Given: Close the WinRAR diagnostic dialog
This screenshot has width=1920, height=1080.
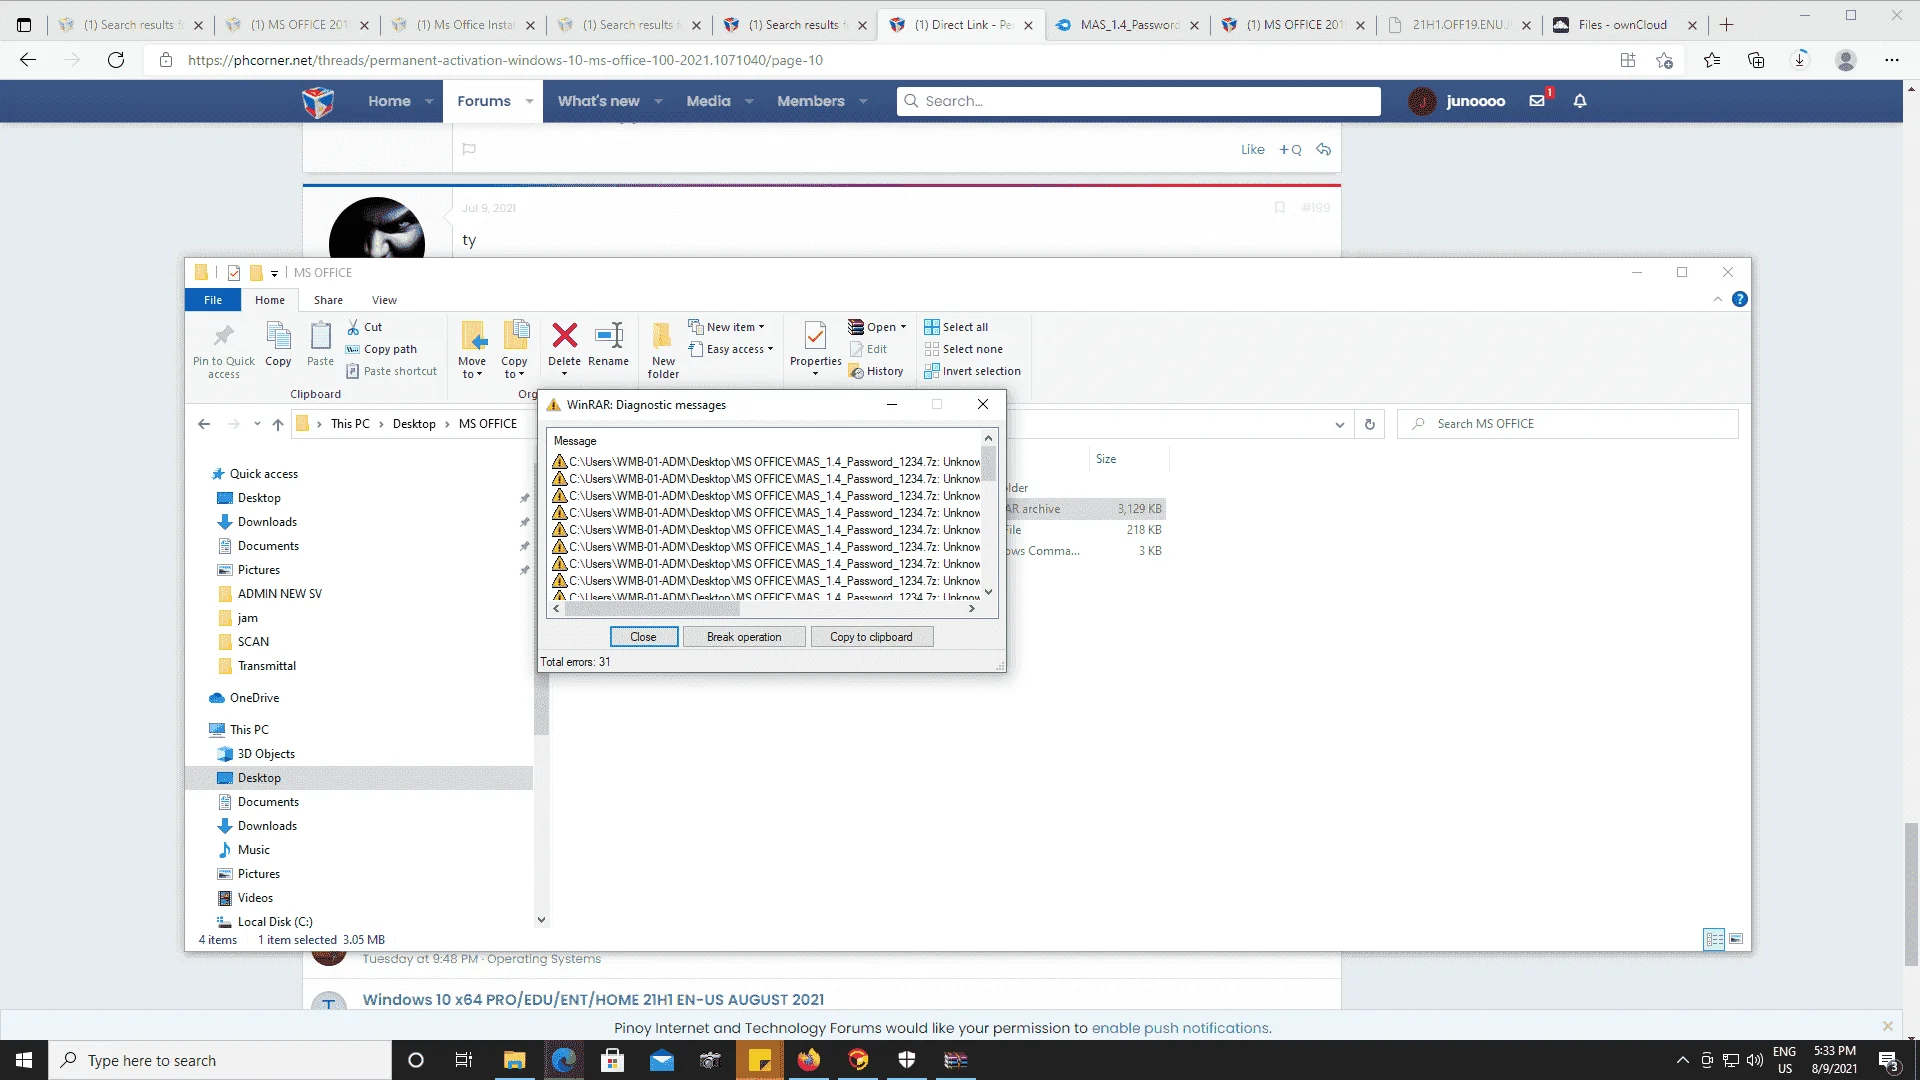Looking at the screenshot, I should [x=643, y=637].
